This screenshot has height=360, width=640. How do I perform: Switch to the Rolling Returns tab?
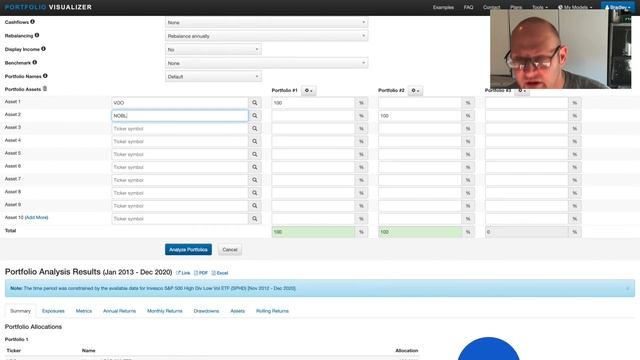(x=272, y=311)
